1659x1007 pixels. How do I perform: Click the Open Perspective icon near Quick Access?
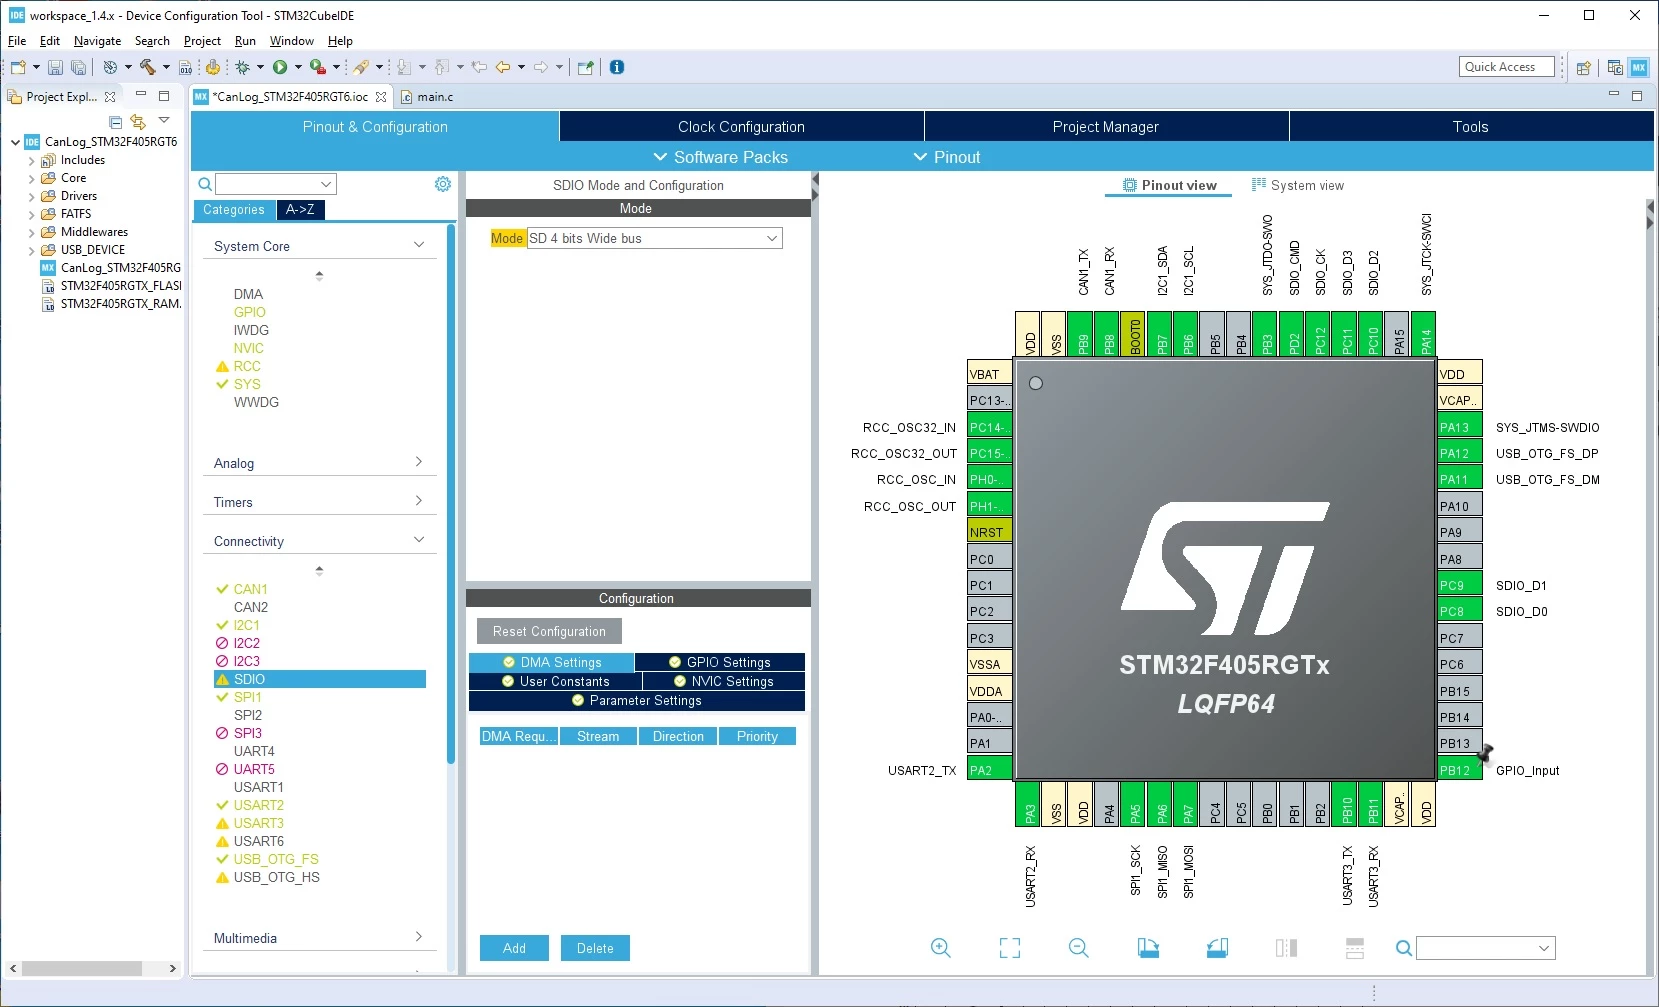click(x=1584, y=67)
